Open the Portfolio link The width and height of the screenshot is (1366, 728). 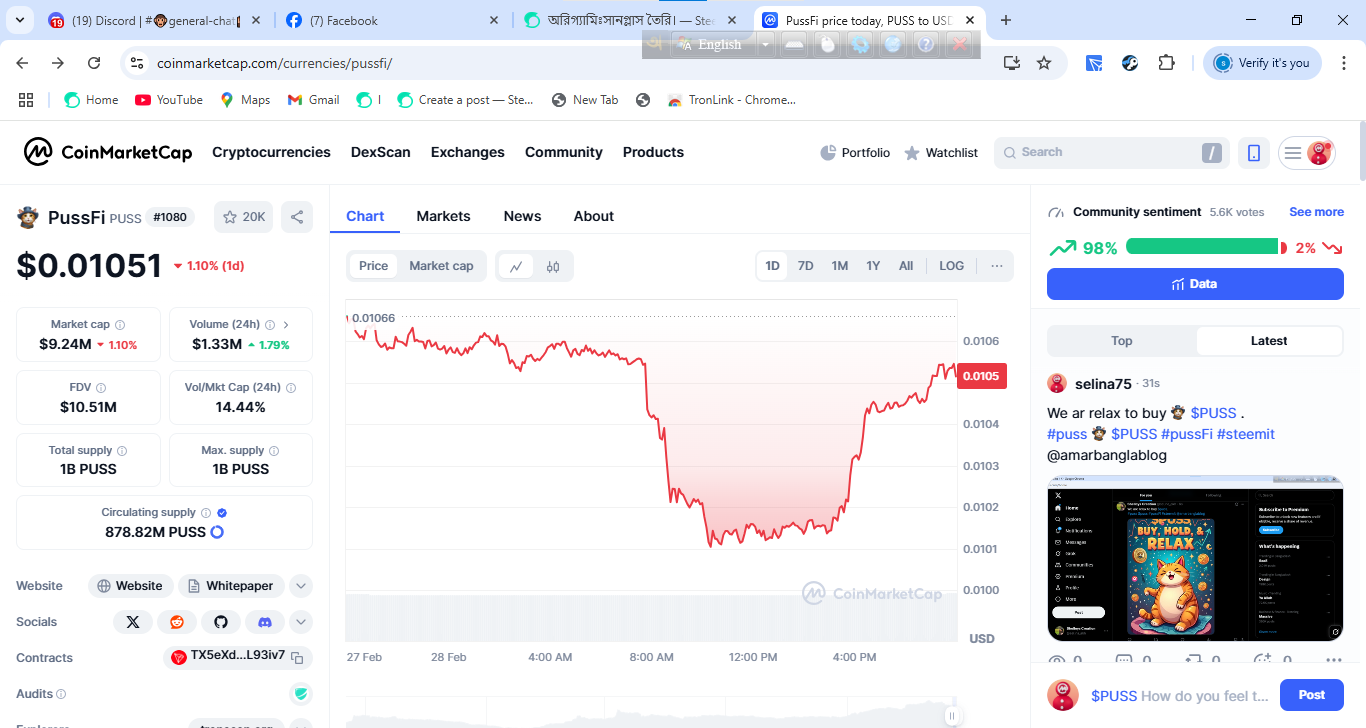855,153
